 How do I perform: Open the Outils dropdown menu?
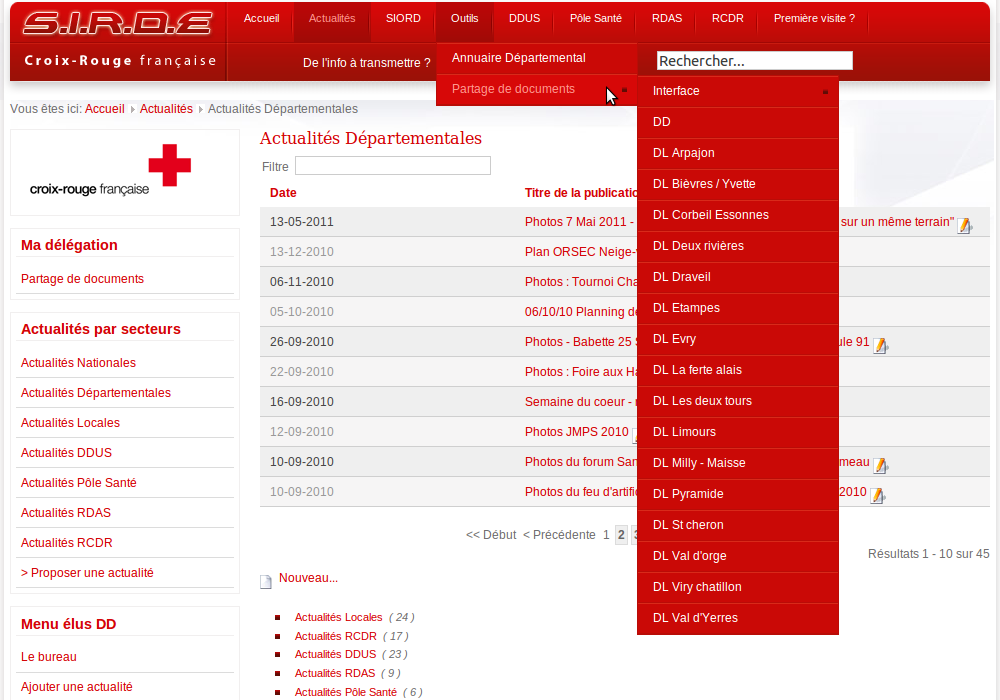[x=464, y=19]
